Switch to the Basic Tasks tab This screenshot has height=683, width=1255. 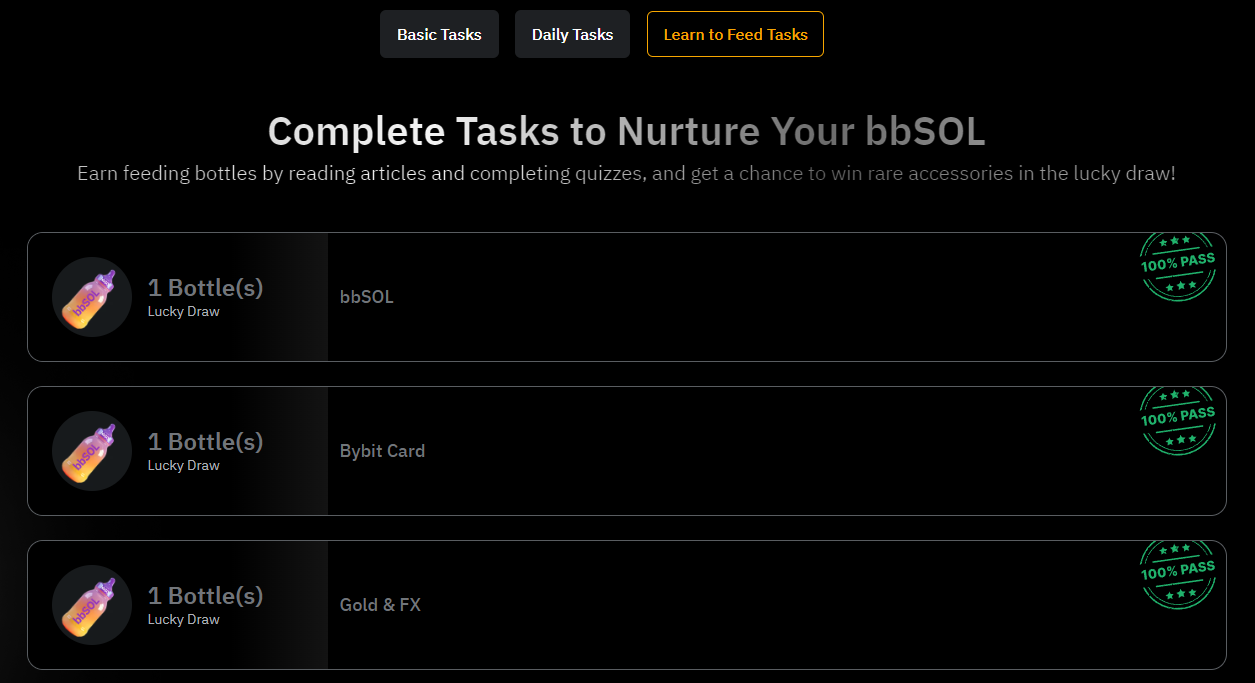click(x=439, y=34)
